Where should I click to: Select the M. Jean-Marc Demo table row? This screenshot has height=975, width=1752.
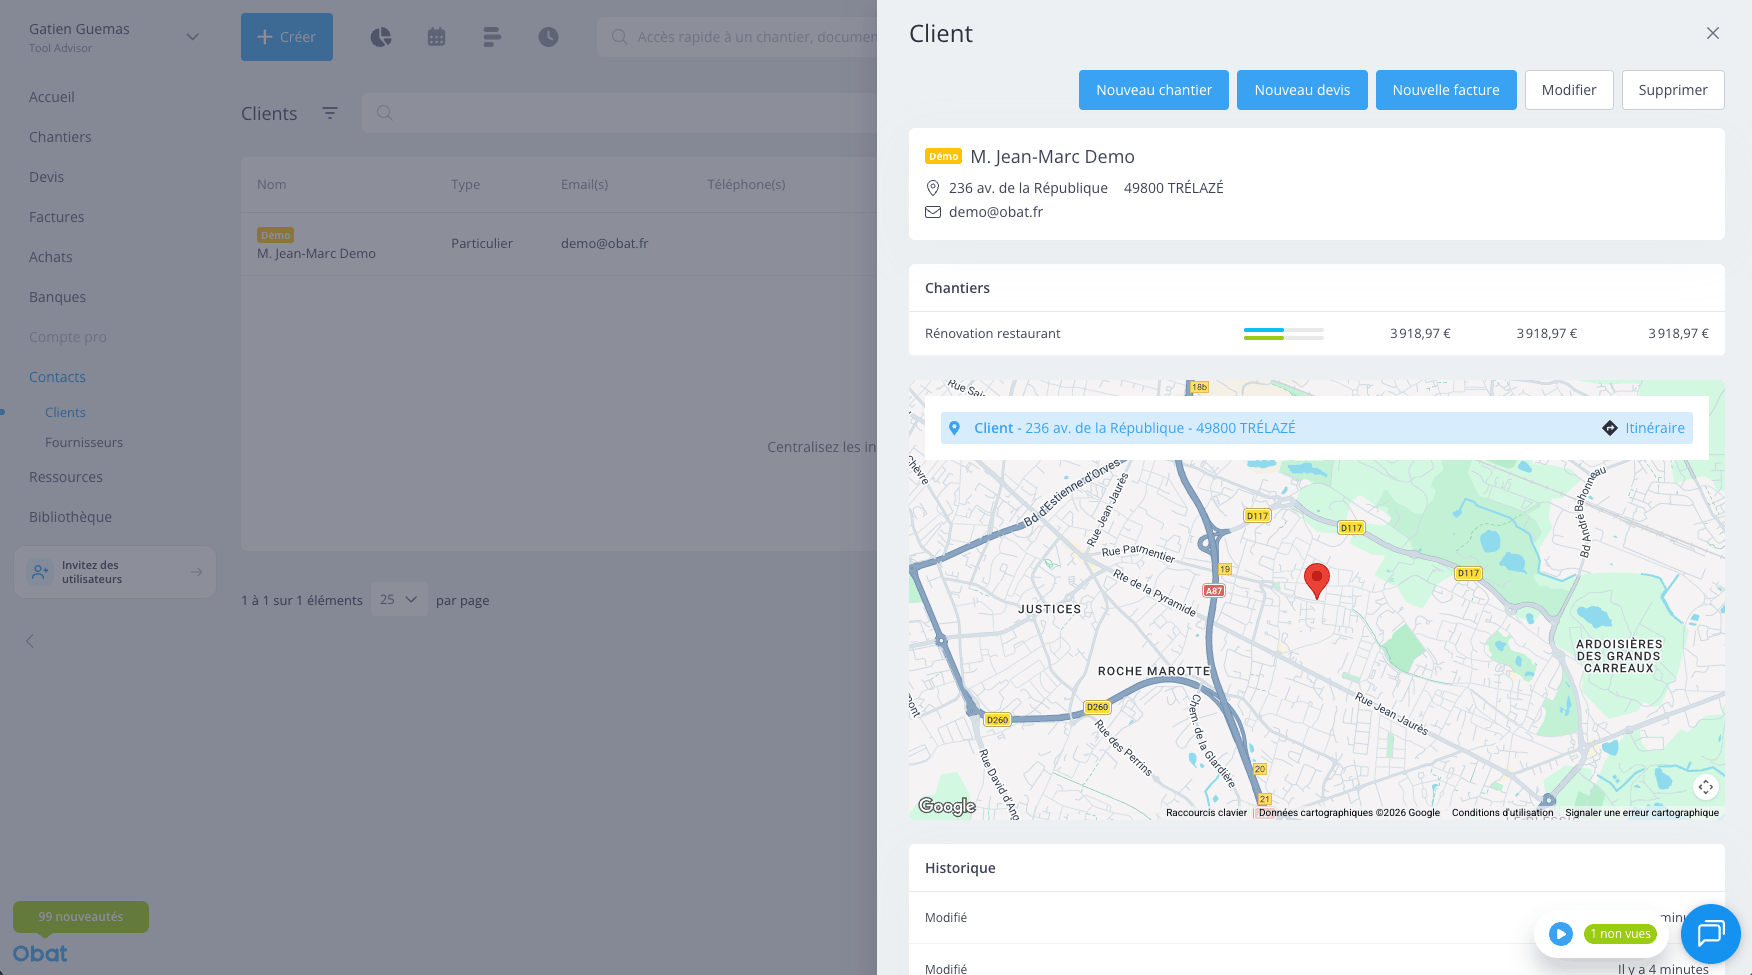click(x=560, y=244)
